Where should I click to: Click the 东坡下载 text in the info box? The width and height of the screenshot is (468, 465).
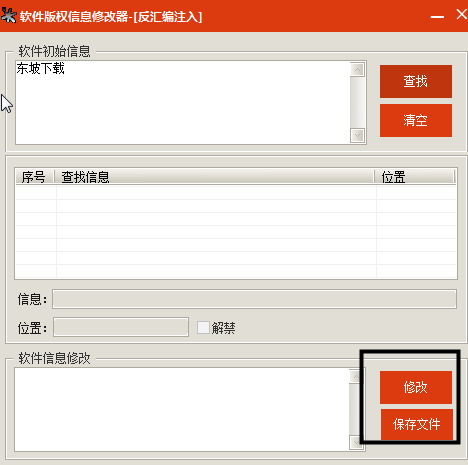(40, 68)
